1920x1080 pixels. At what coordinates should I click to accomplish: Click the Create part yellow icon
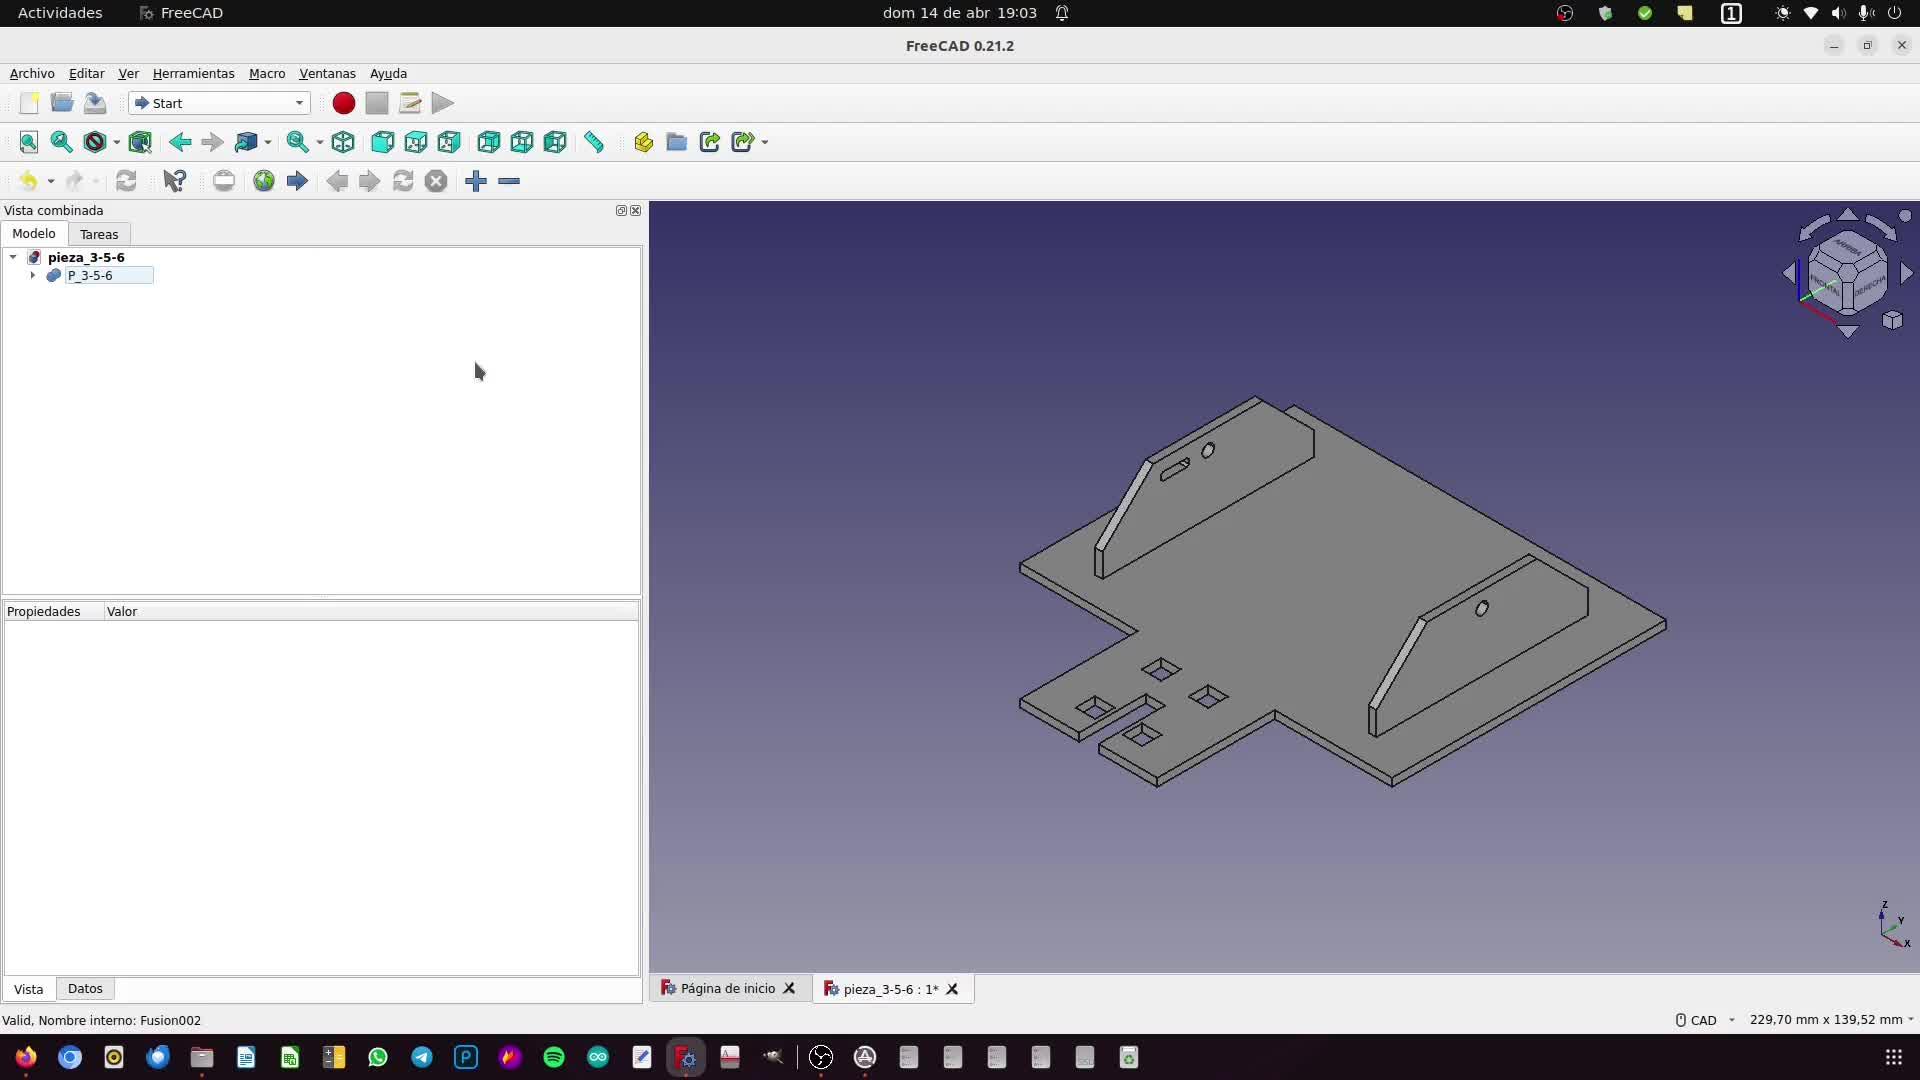643,142
